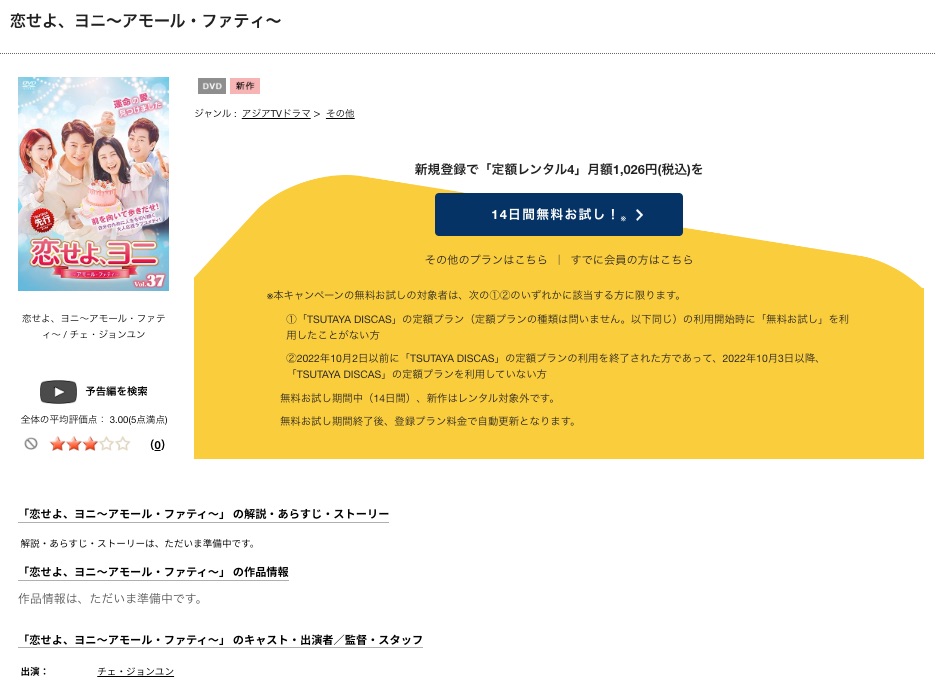Click the 予告編を検索 text label
This screenshot has height=685, width=936.
point(116,391)
